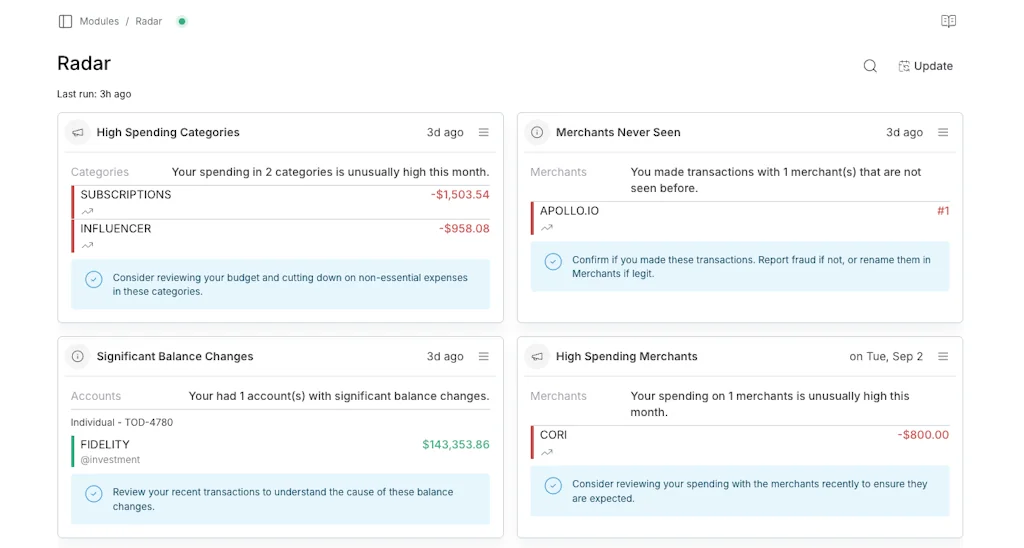Click the search magnifier icon

click(x=870, y=66)
